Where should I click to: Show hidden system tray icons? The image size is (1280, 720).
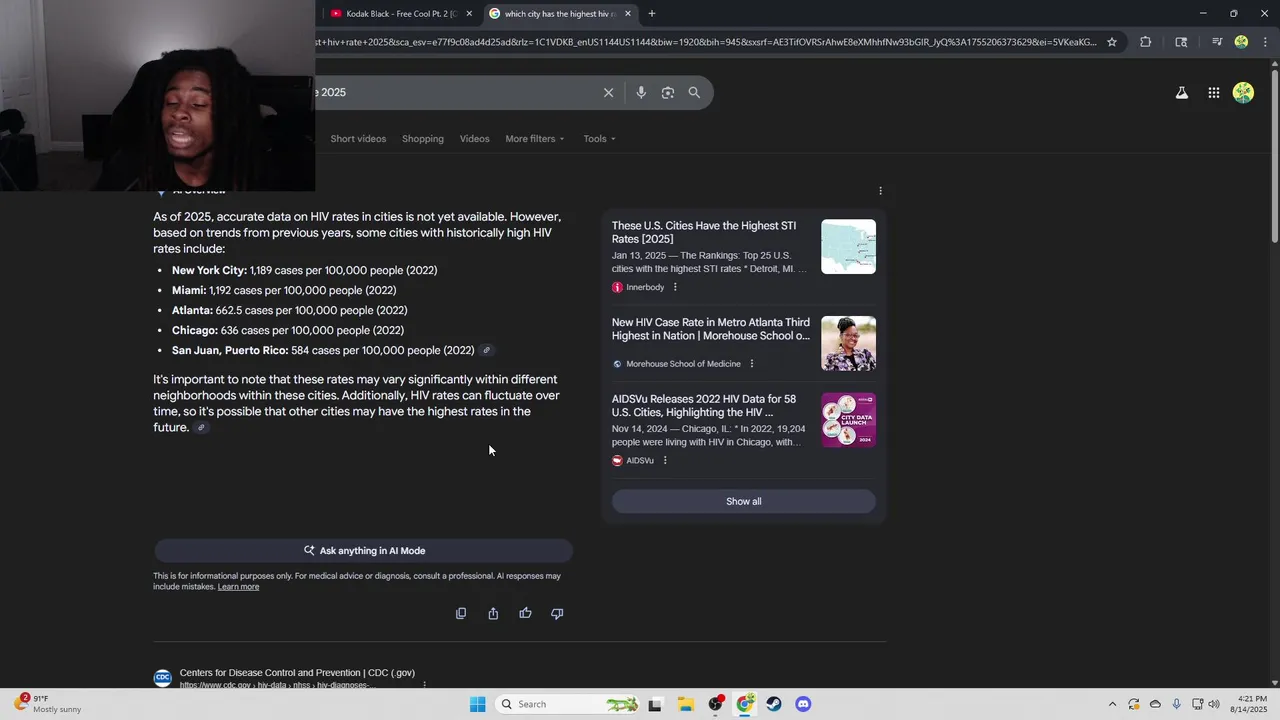[x=1112, y=704]
